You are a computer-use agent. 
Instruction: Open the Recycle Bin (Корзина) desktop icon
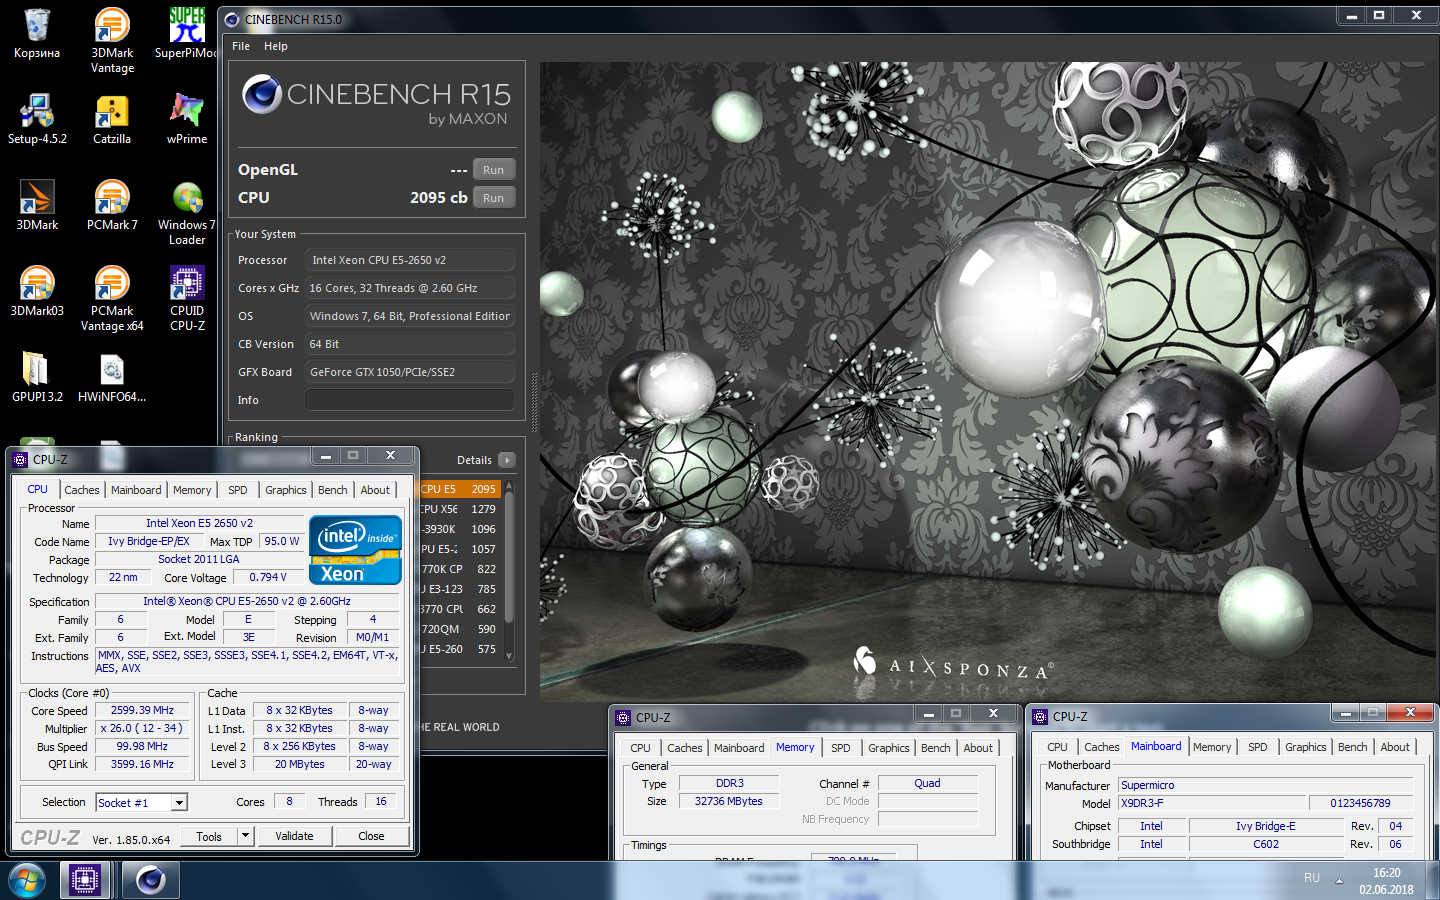tap(37, 33)
